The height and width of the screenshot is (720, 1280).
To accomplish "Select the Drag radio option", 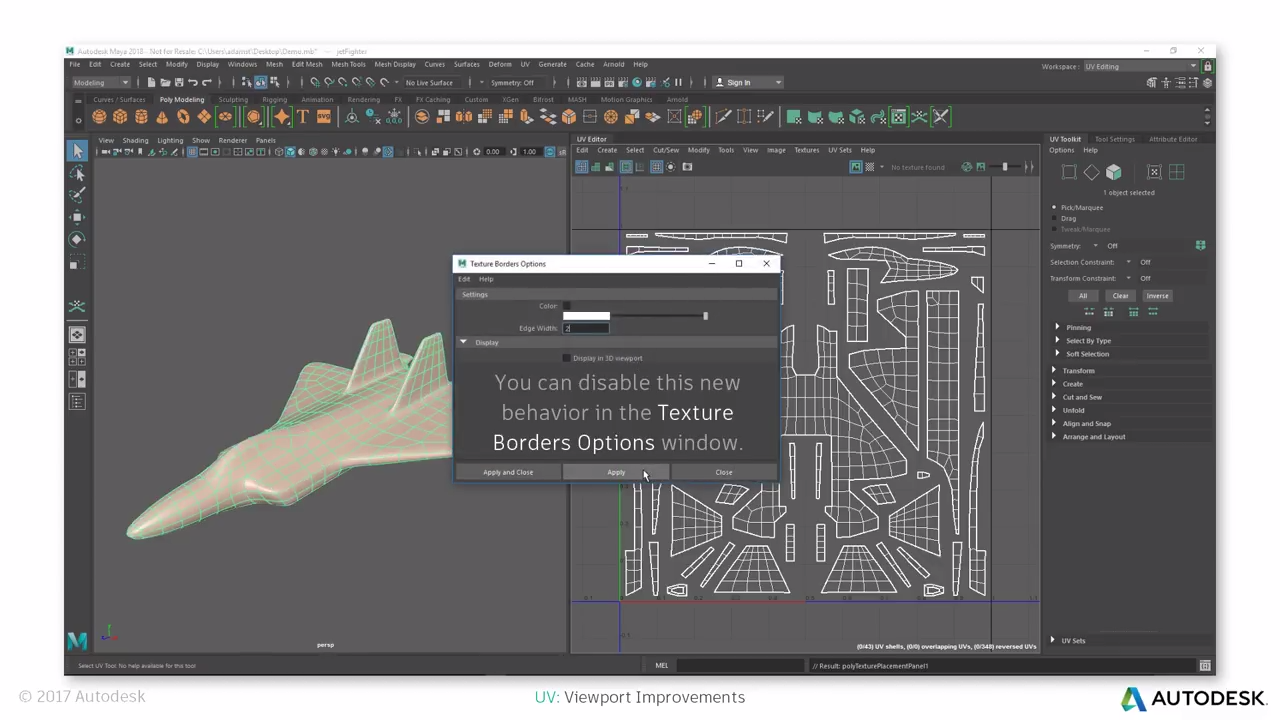I will (x=1054, y=218).
